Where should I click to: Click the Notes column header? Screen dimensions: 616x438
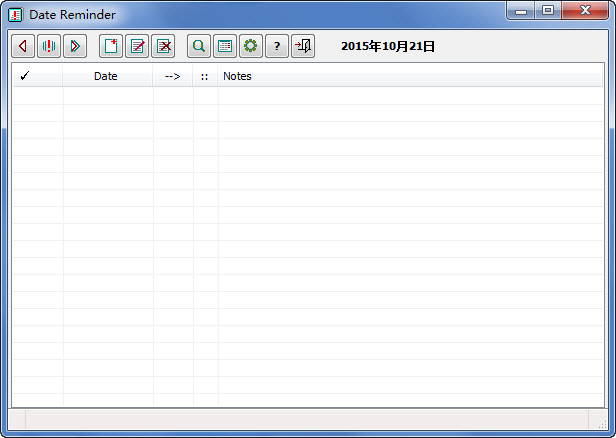pyautogui.click(x=238, y=76)
